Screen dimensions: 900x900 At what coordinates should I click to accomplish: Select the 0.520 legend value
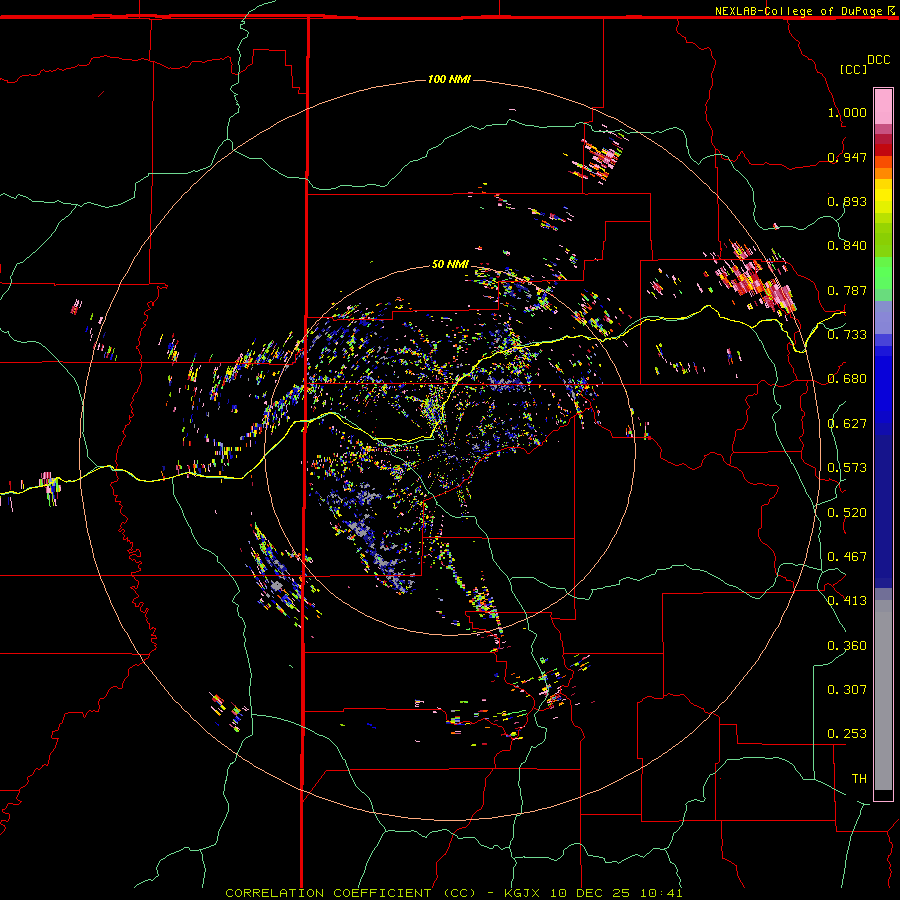click(847, 512)
